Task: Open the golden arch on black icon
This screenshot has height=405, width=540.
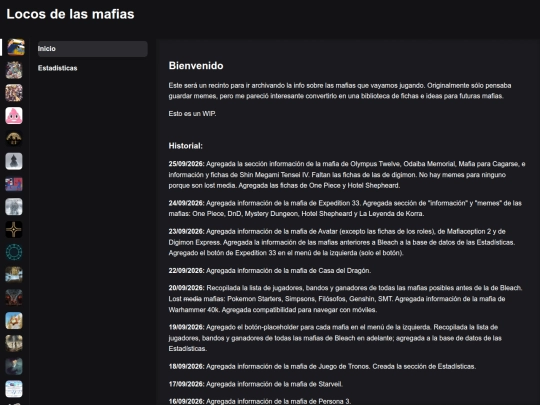Action: [14, 138]
